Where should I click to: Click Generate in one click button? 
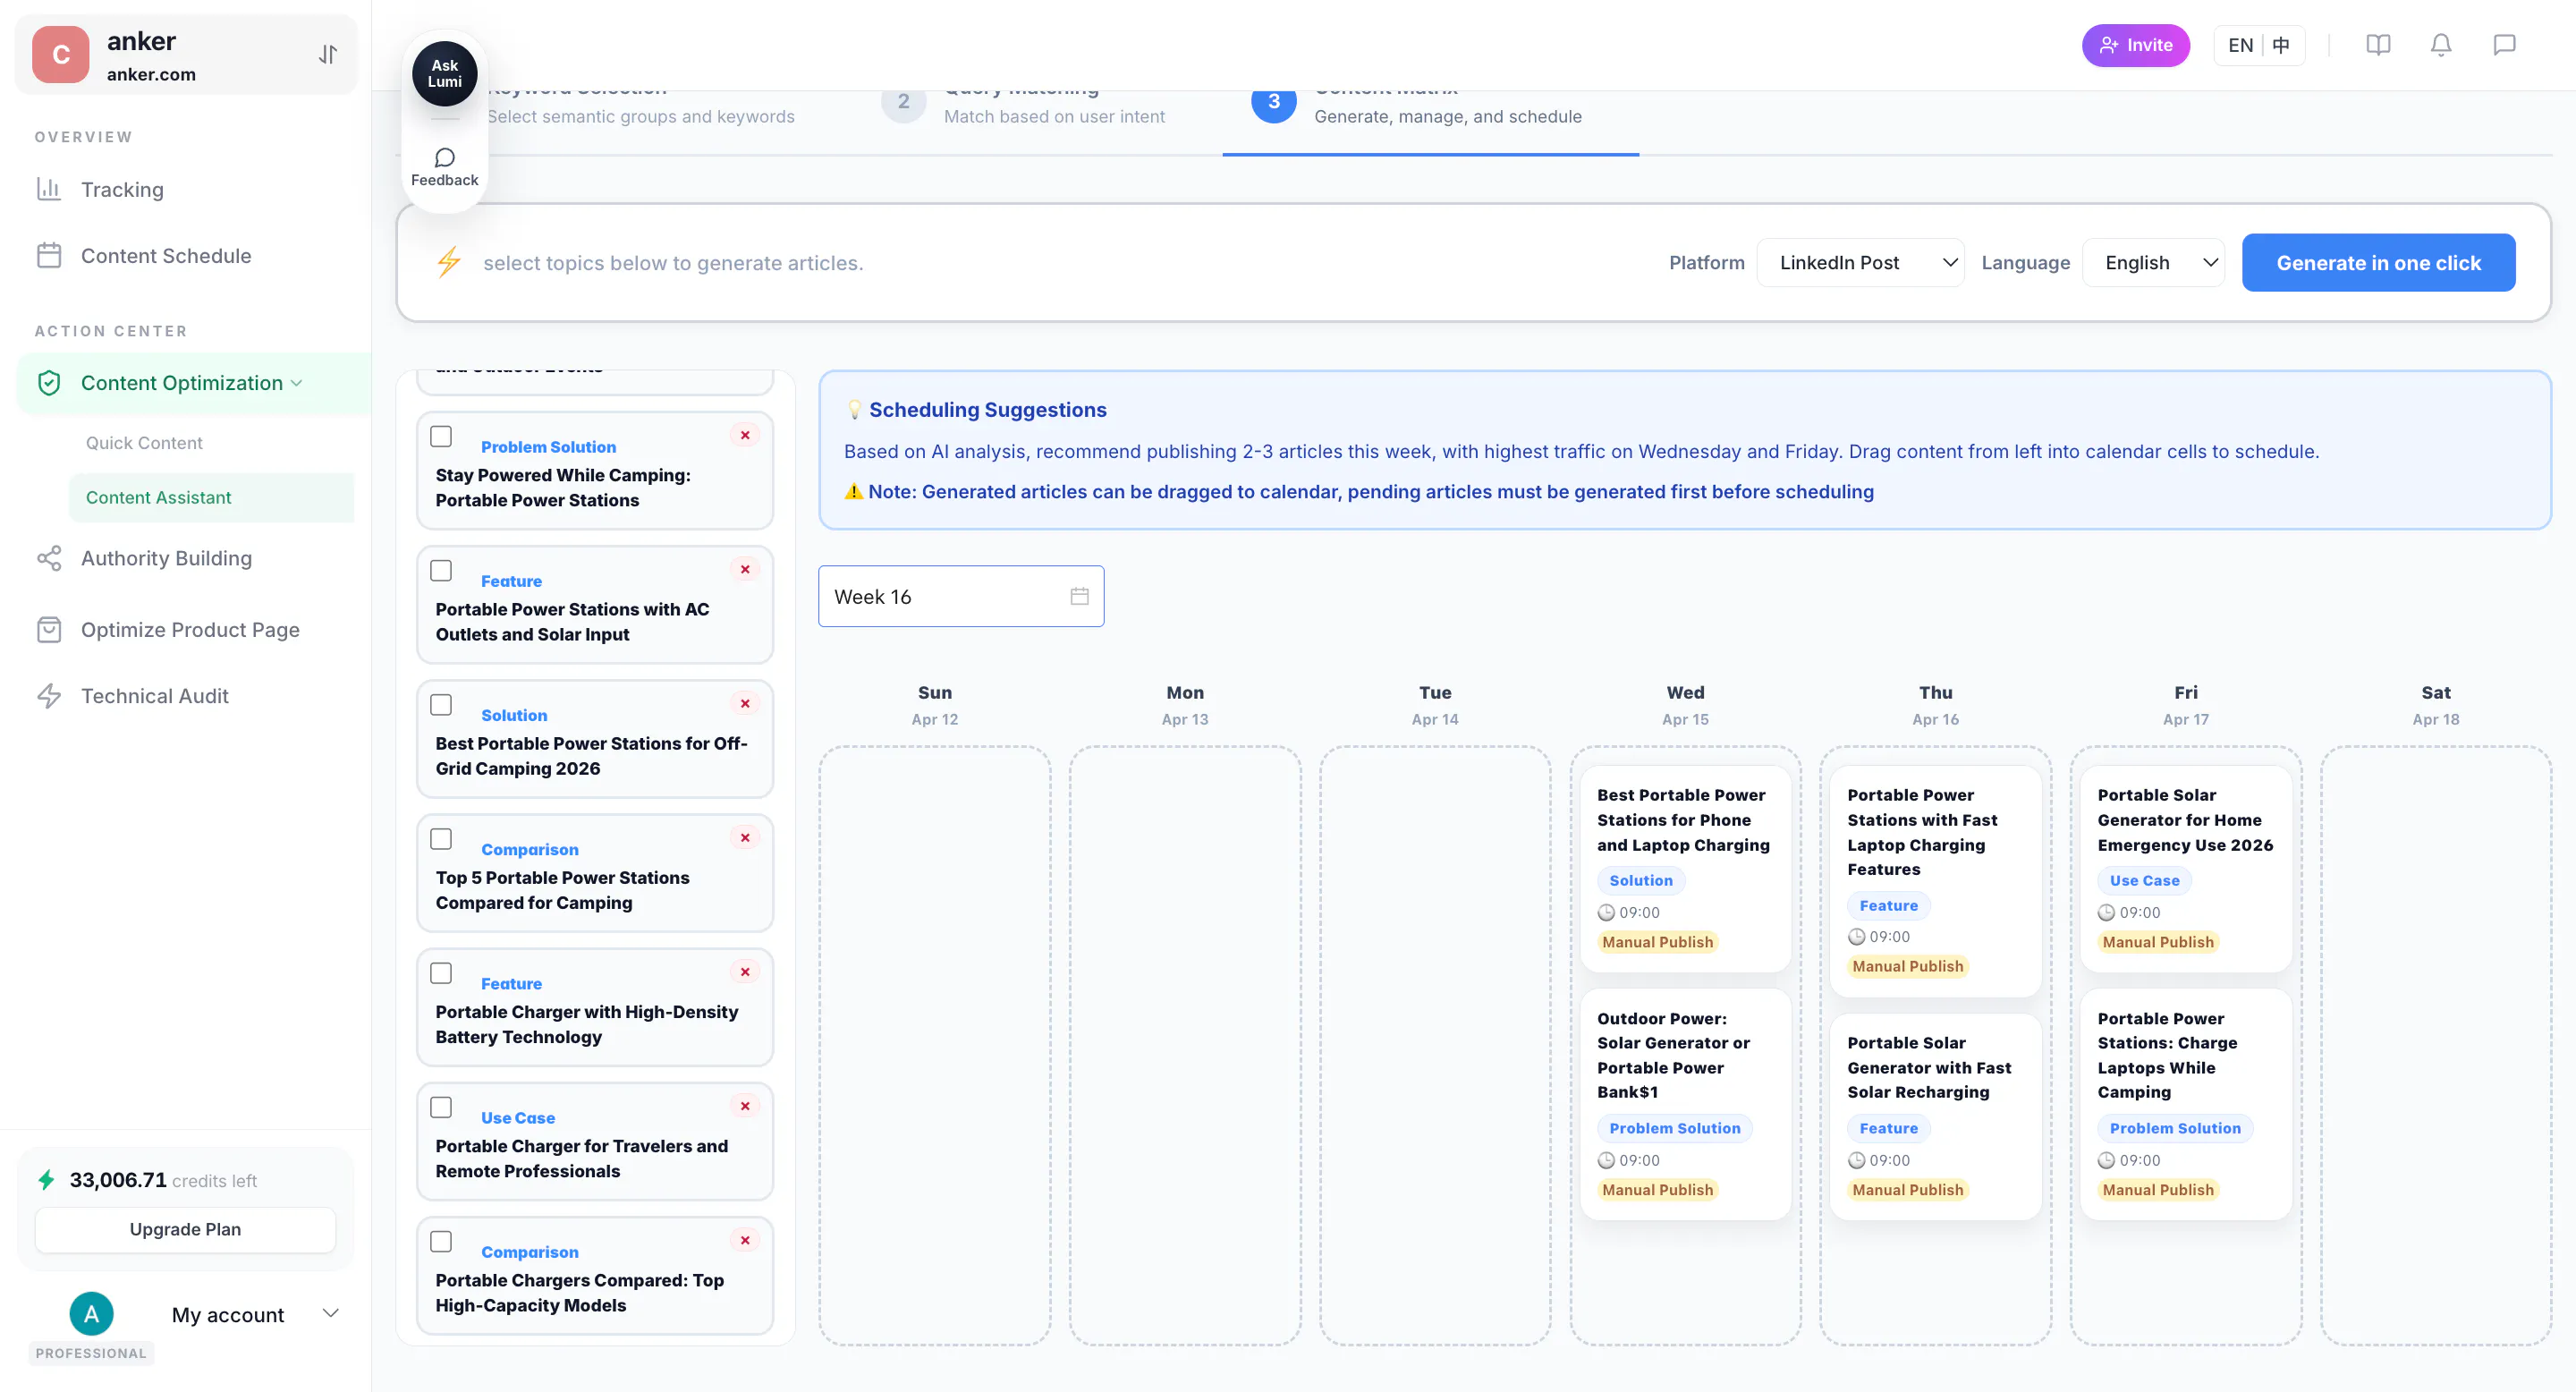pyautogui.click(x=2378, y=262)
